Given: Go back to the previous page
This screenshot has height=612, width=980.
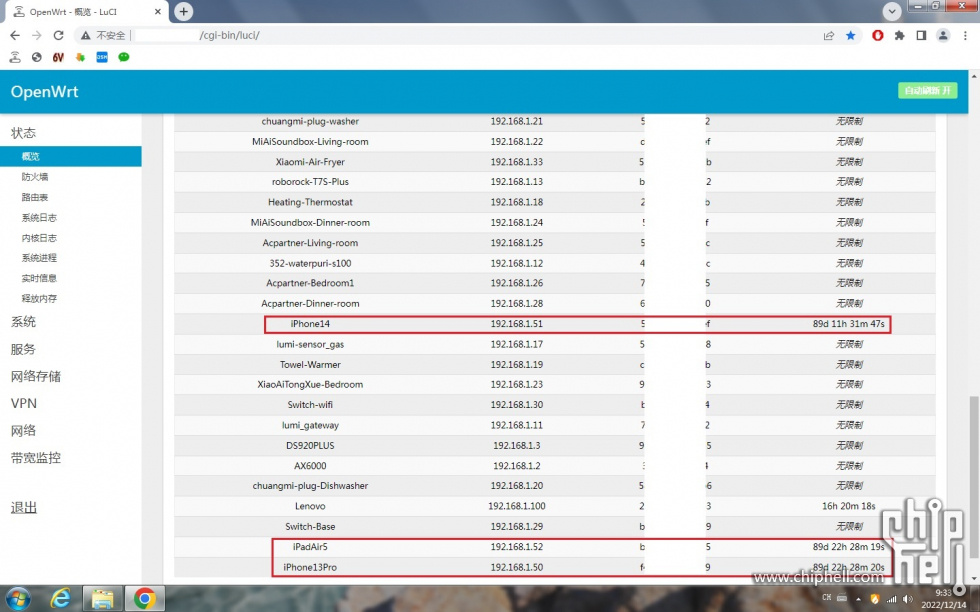Looking at the screenshot, I should click(x=15, y=36).
